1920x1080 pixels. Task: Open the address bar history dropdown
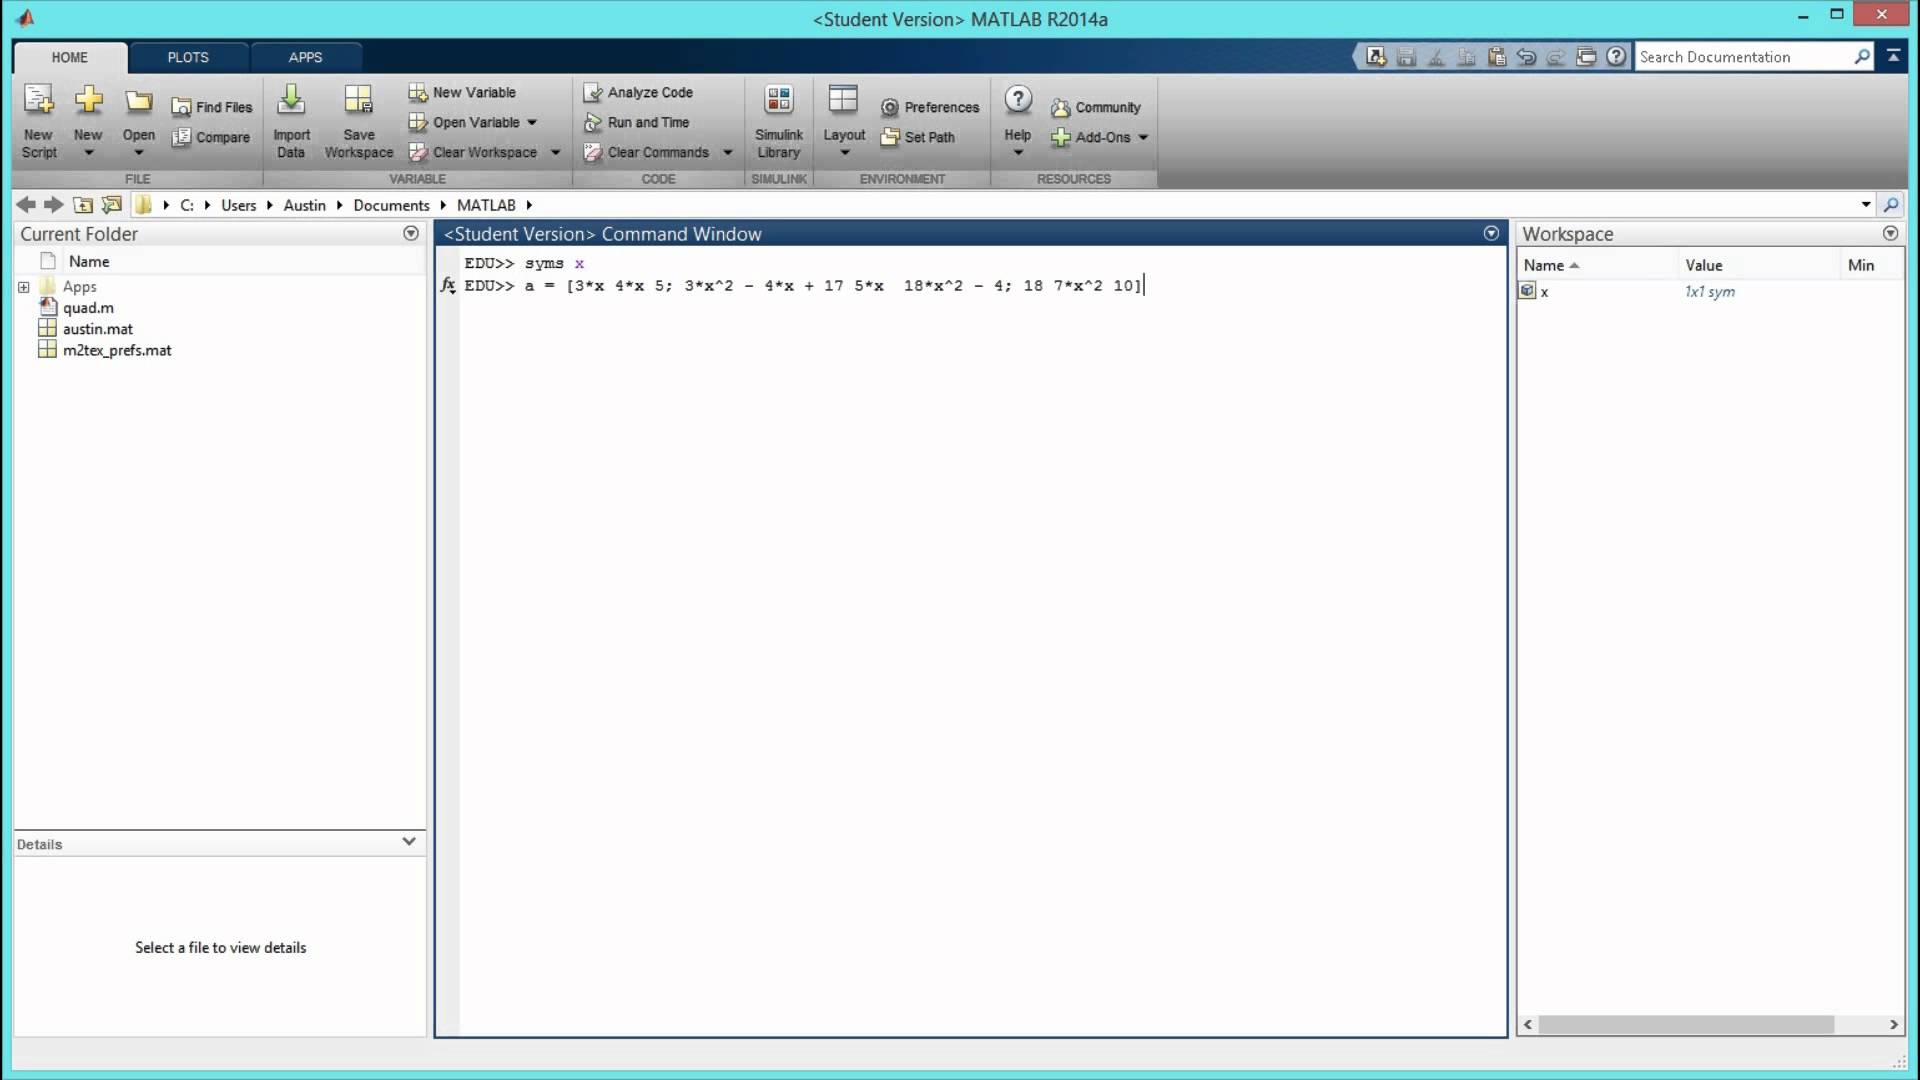[1865, 205]
